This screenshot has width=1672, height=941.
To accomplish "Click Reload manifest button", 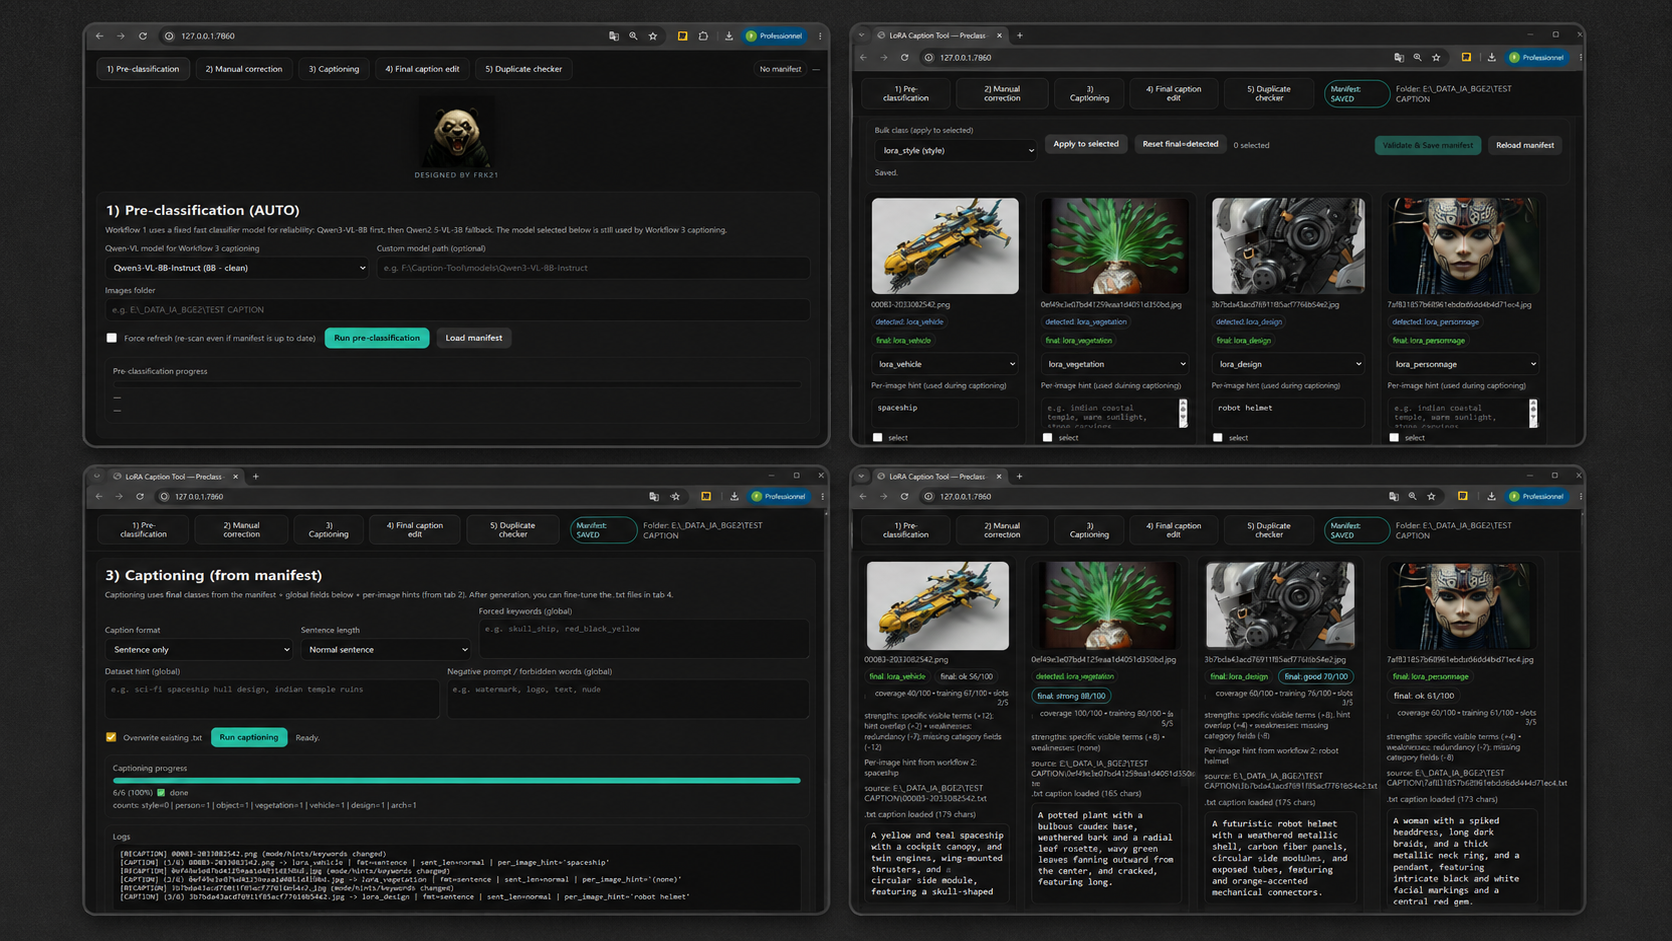I will coord(1525,145).
